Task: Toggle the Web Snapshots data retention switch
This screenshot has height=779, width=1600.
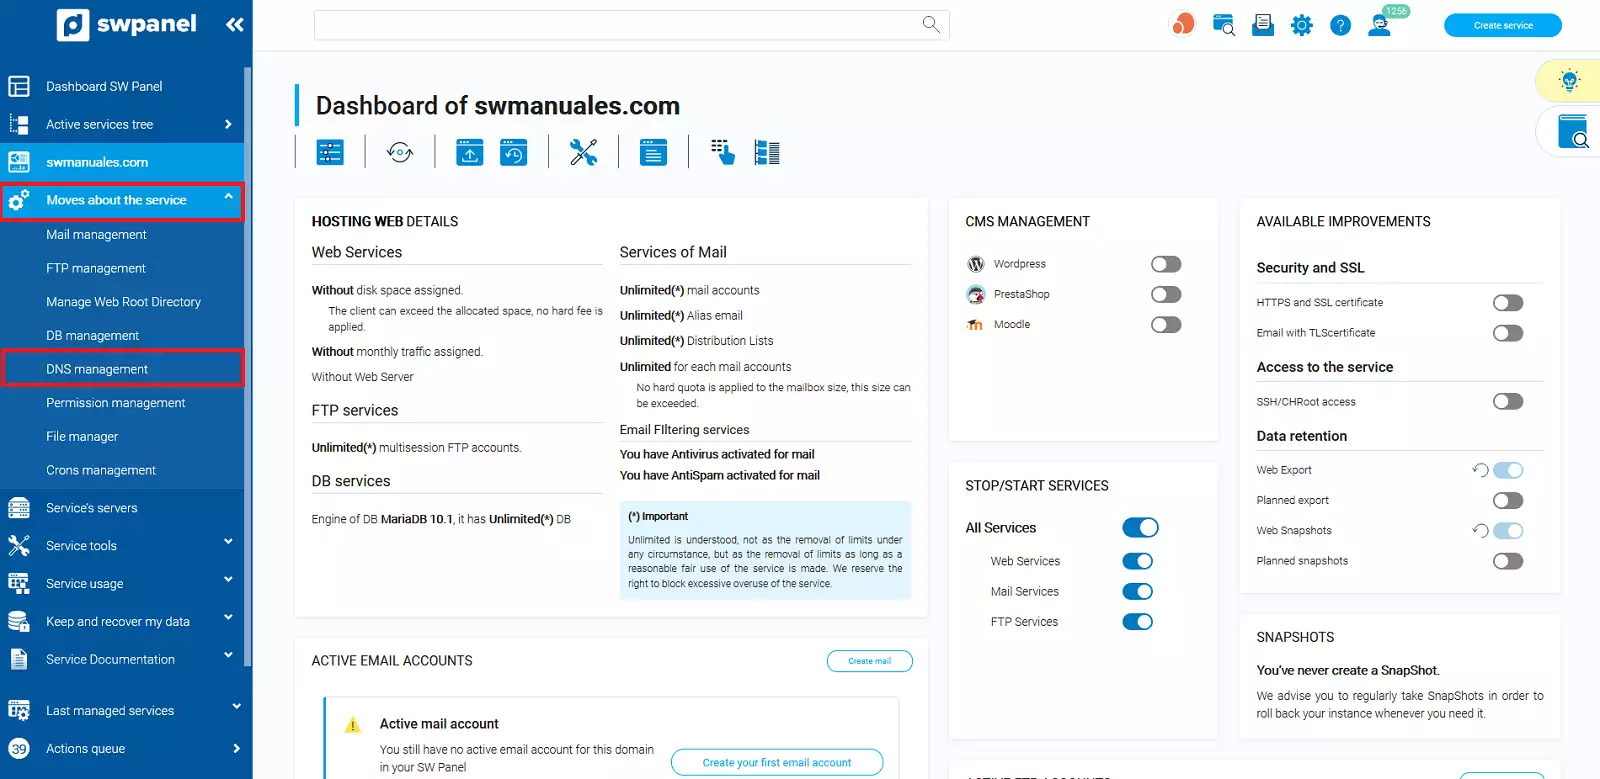Action: pyautogui.click(x=1507, y=531)
